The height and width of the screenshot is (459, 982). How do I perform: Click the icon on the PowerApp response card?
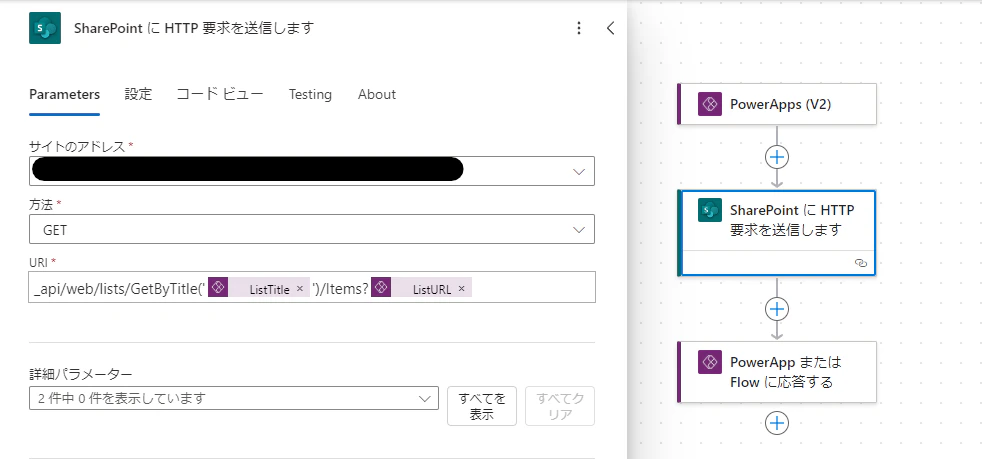[x=710, y=362]
